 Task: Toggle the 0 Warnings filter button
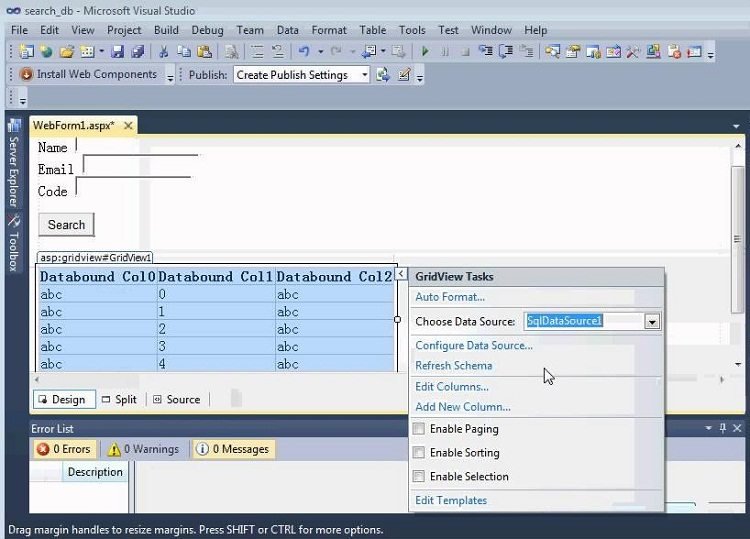click(143, 449)
